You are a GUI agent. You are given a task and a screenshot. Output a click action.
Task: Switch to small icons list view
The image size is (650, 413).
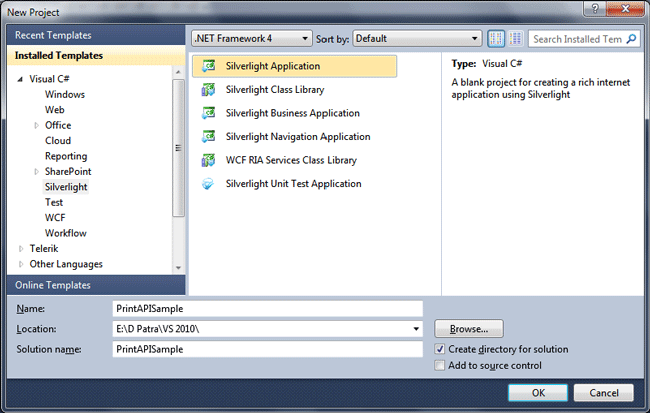tap(515, 39)
